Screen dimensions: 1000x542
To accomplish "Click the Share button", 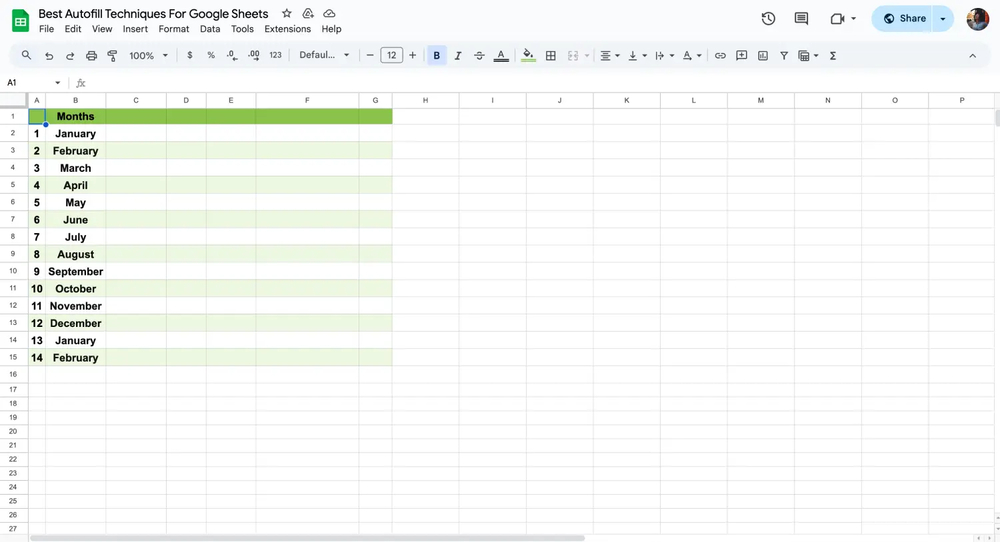I will tap(904, 18).
